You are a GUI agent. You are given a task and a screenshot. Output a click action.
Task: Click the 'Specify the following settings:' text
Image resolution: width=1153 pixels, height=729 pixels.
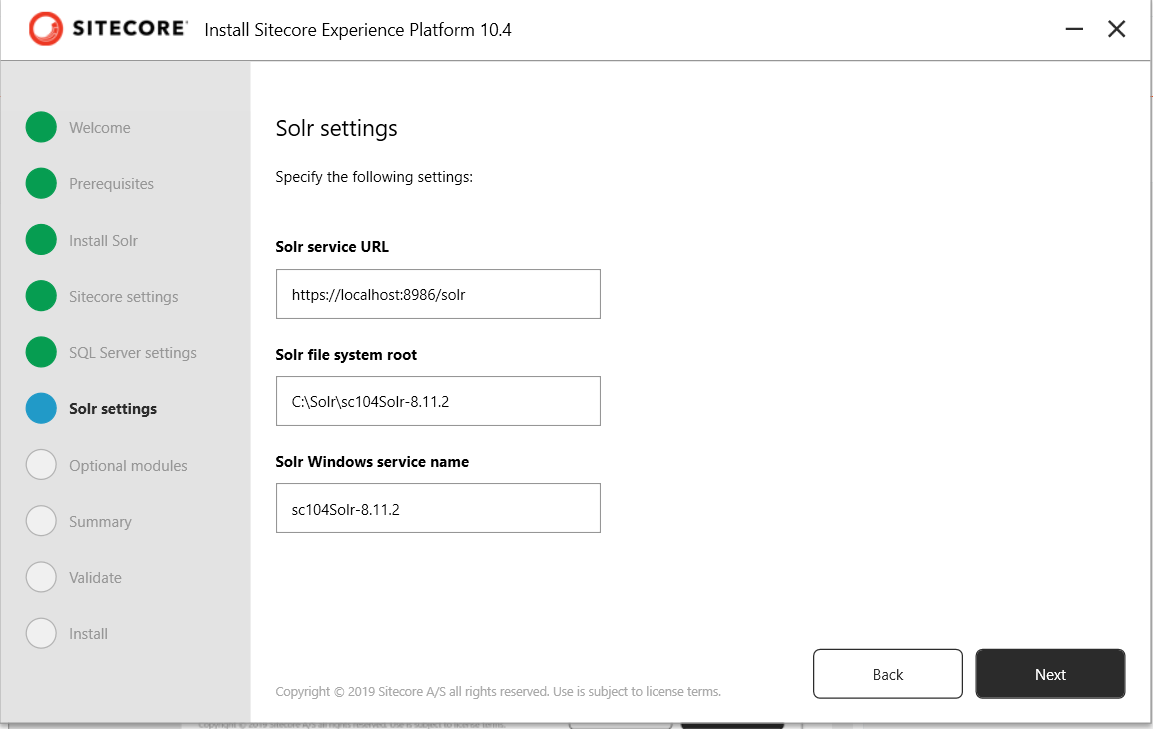pos(374,177)
